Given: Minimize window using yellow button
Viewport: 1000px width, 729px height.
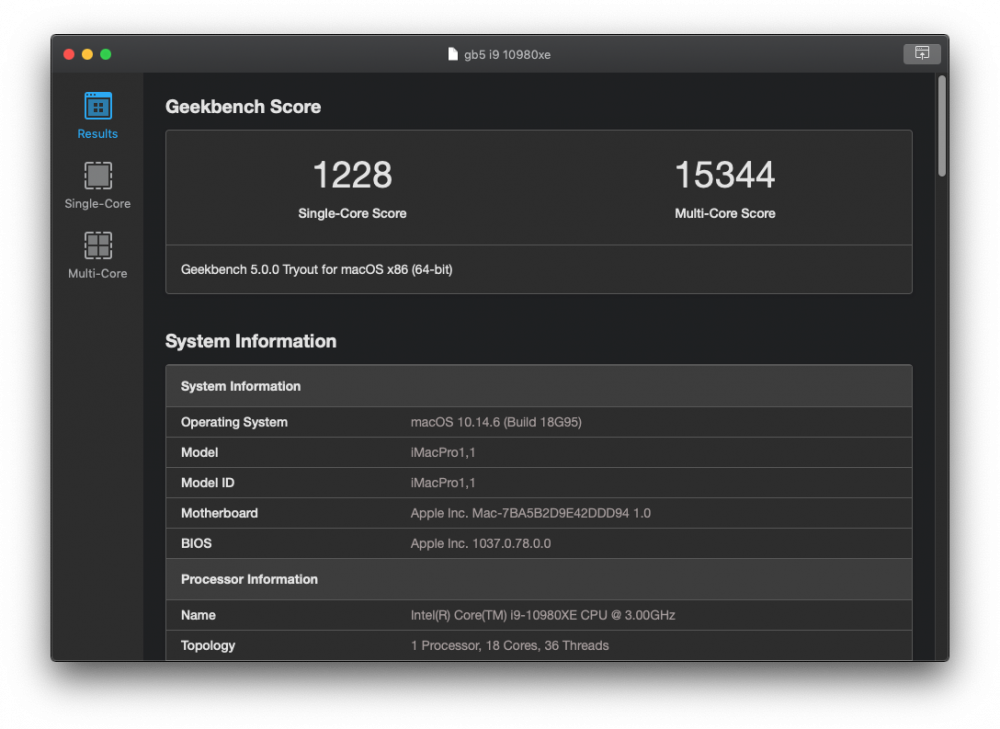Looking at the screenshot, I should pyautogui.click(x=87, y=54).
